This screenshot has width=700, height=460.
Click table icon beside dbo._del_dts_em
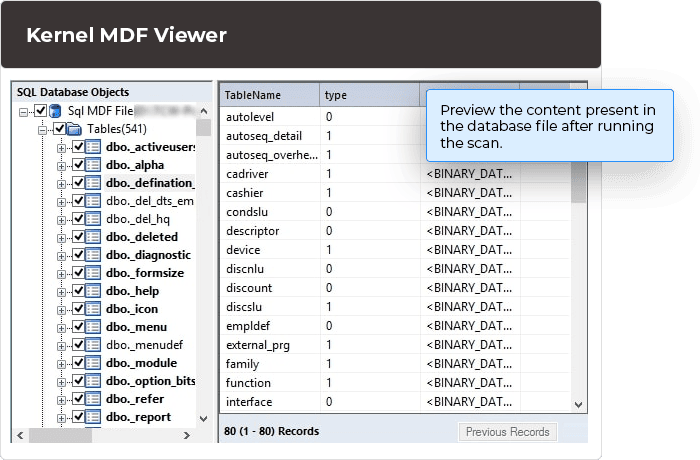(93, 201)
